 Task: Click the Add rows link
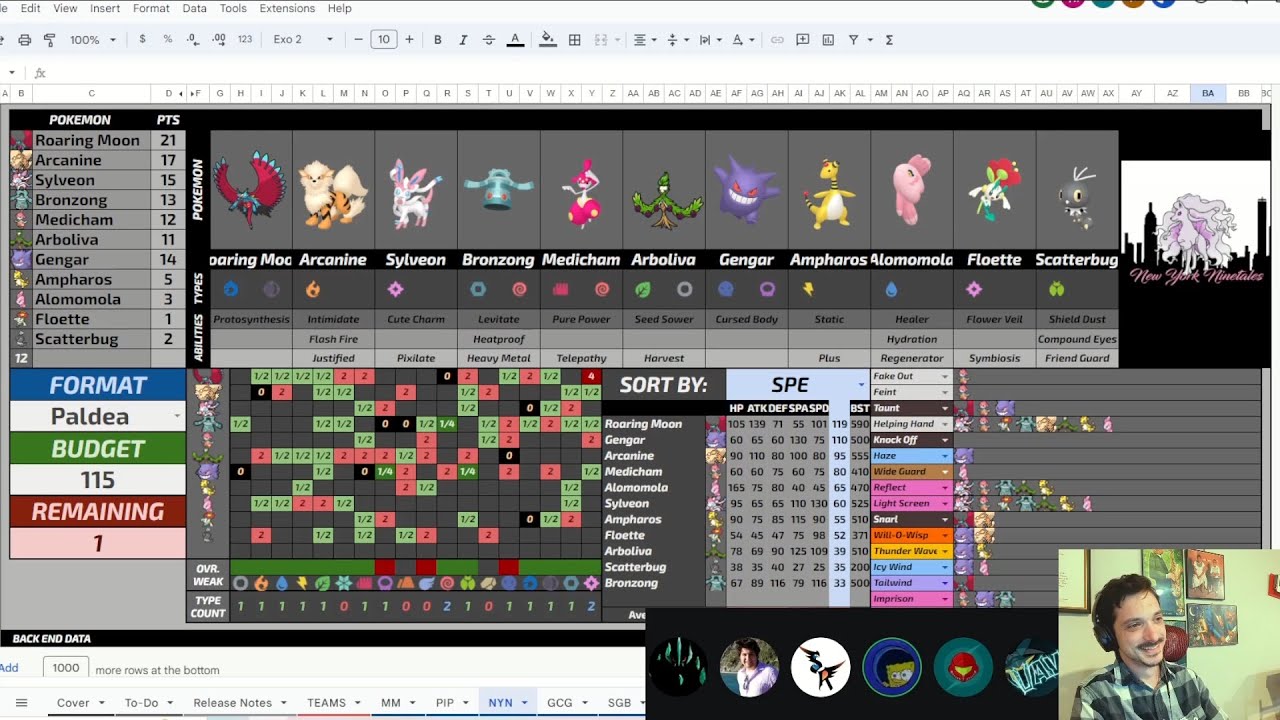coord(9,668)
